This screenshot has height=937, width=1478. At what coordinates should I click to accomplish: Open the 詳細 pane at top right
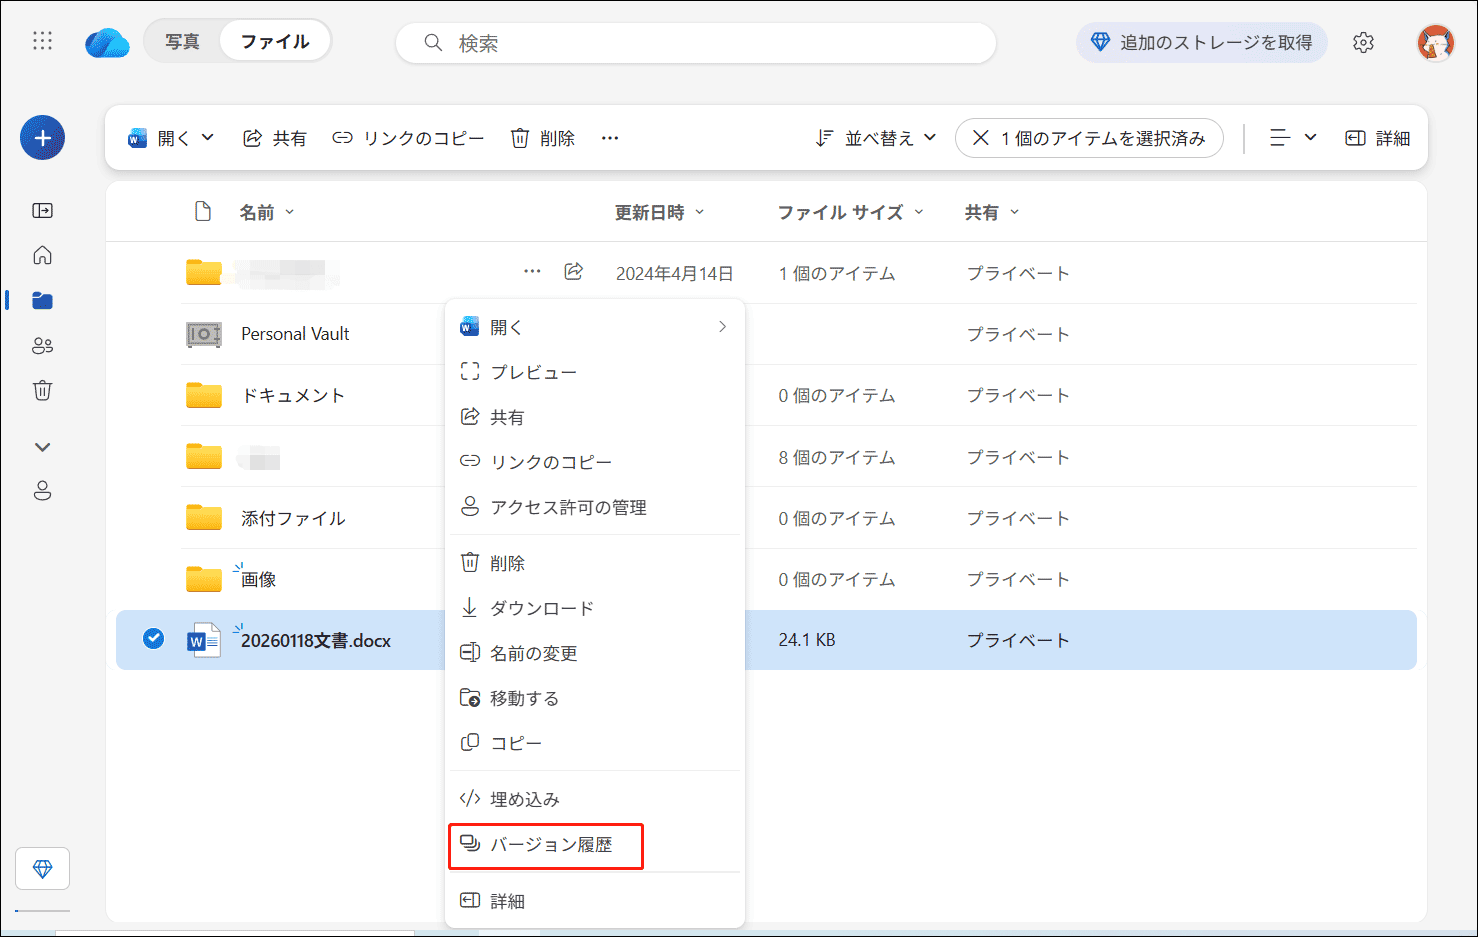point(1377,138)
